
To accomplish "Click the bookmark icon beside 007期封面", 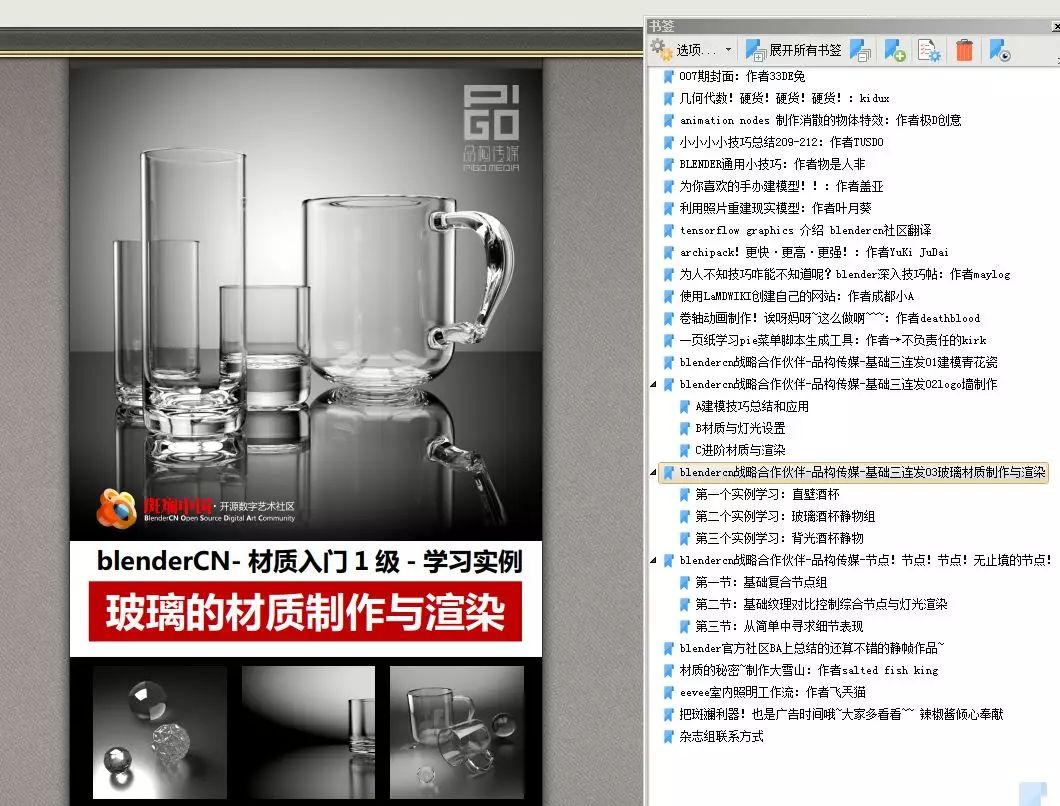I will [669, 76].
